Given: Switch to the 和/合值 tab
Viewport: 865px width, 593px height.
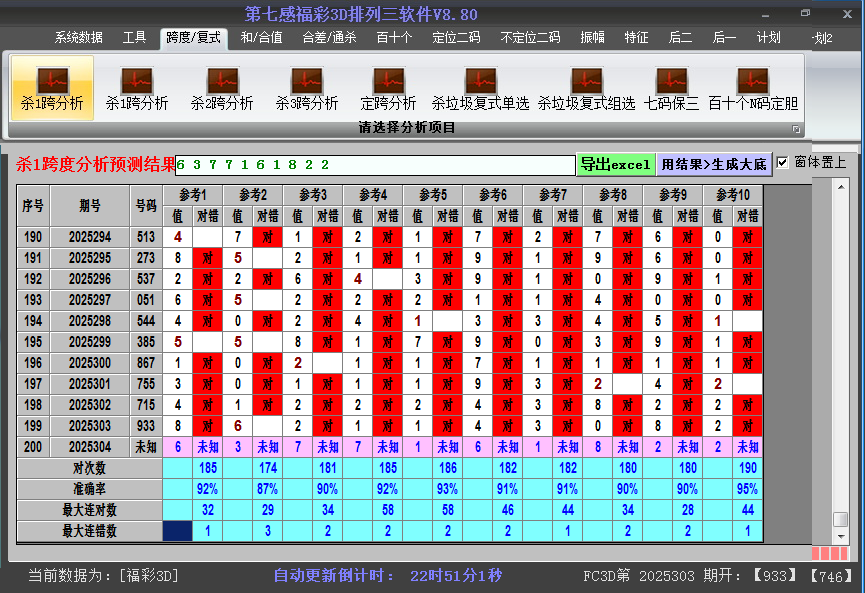Looking at the screenshot, I should click(x=261, y=38).
